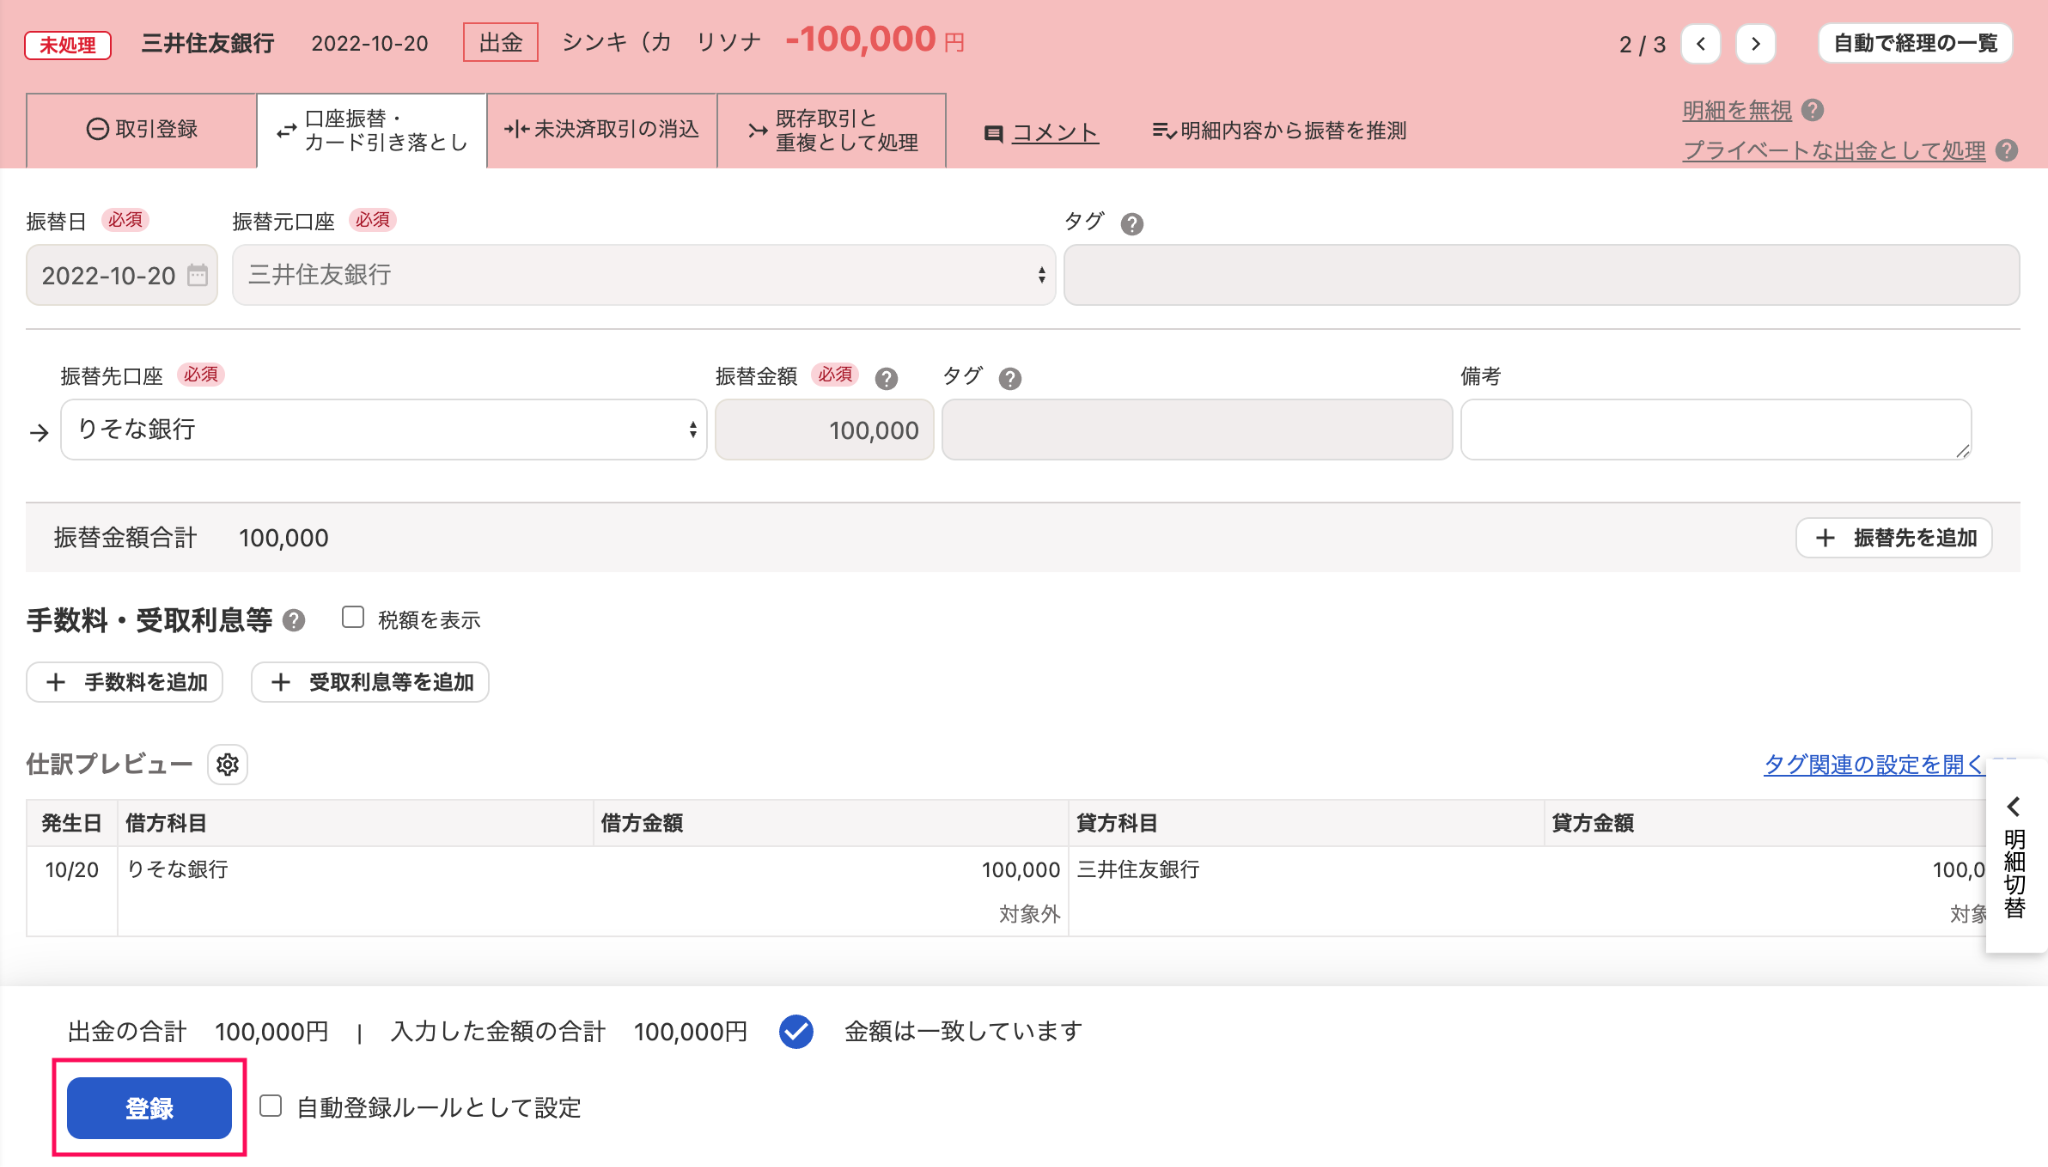This screenshot has height=1167, width=2048.
Task: Click the 振替金額 field showing 100,000
Action: (x=825, y=430)
